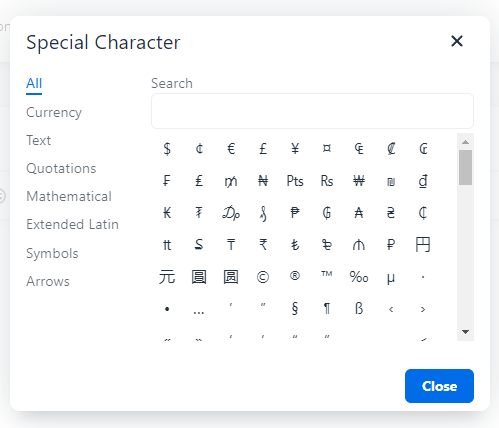499x428 pixels.
Task: Dismiss dialog with the X icon
Action: [457, 41]
